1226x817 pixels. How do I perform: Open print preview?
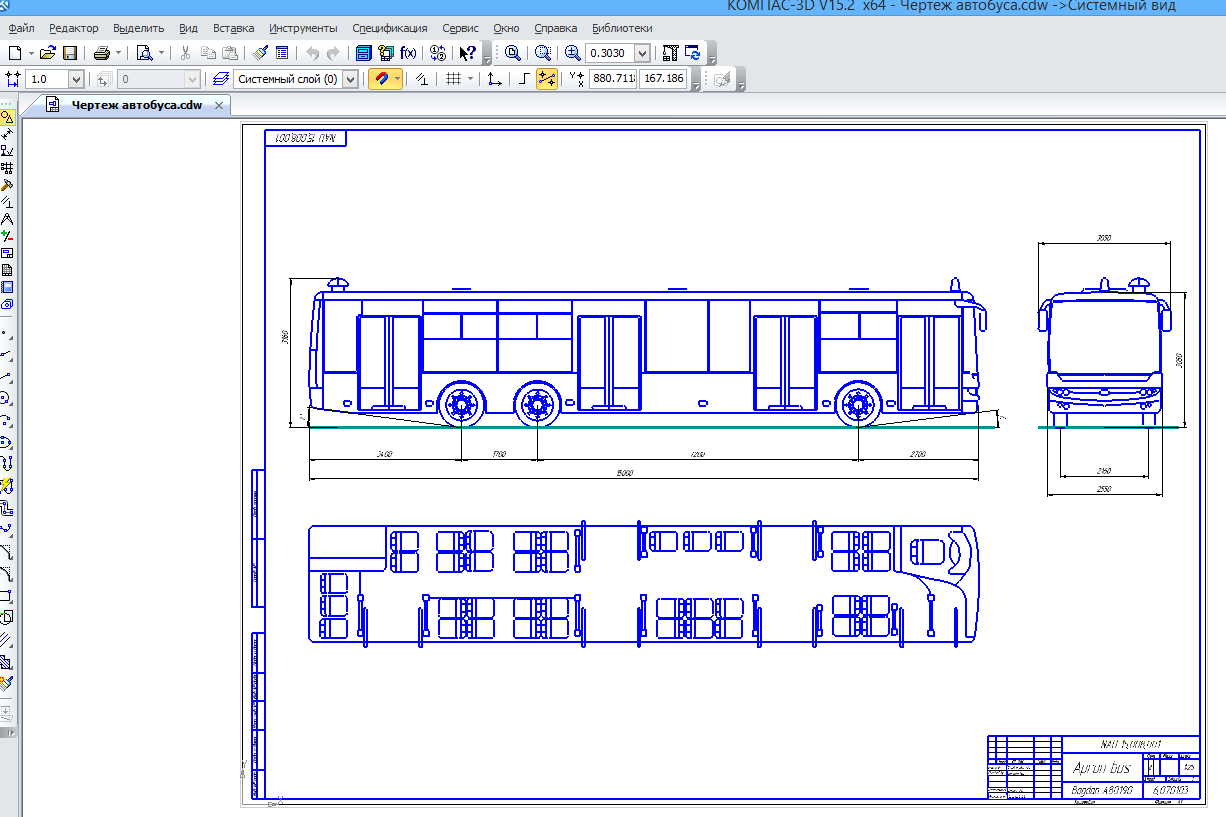[144, 53]
